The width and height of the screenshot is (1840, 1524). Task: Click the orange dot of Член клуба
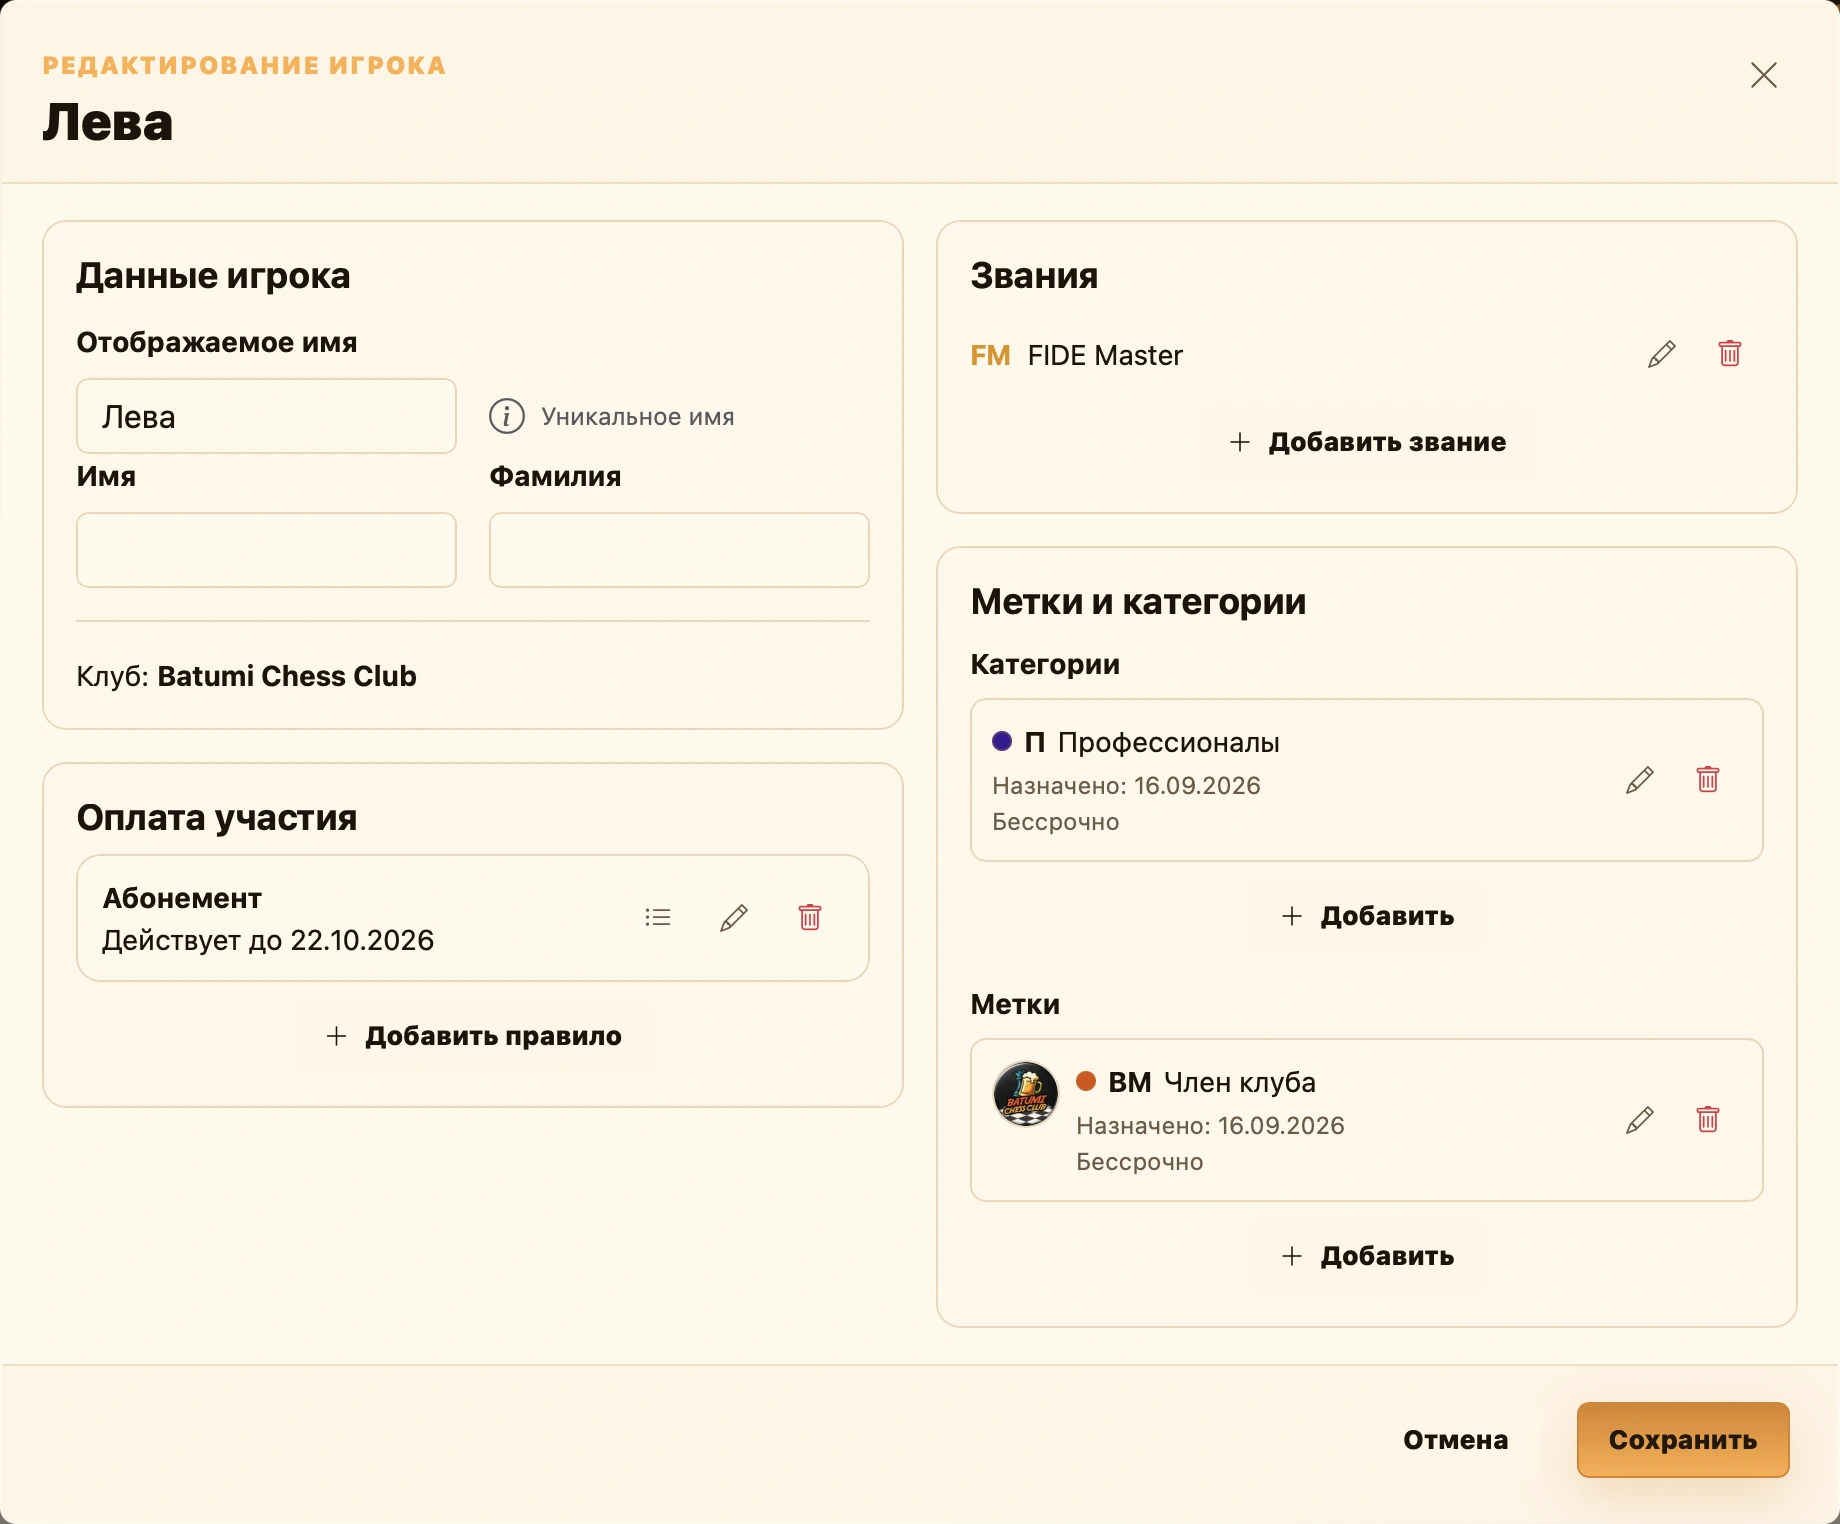[x=1085, y=1081]
